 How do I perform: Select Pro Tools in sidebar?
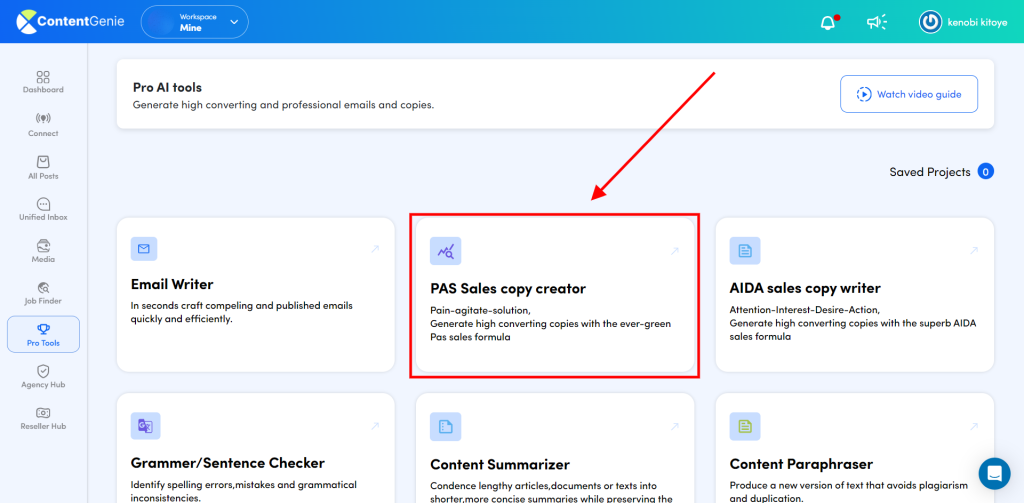[x=43, y=334]
